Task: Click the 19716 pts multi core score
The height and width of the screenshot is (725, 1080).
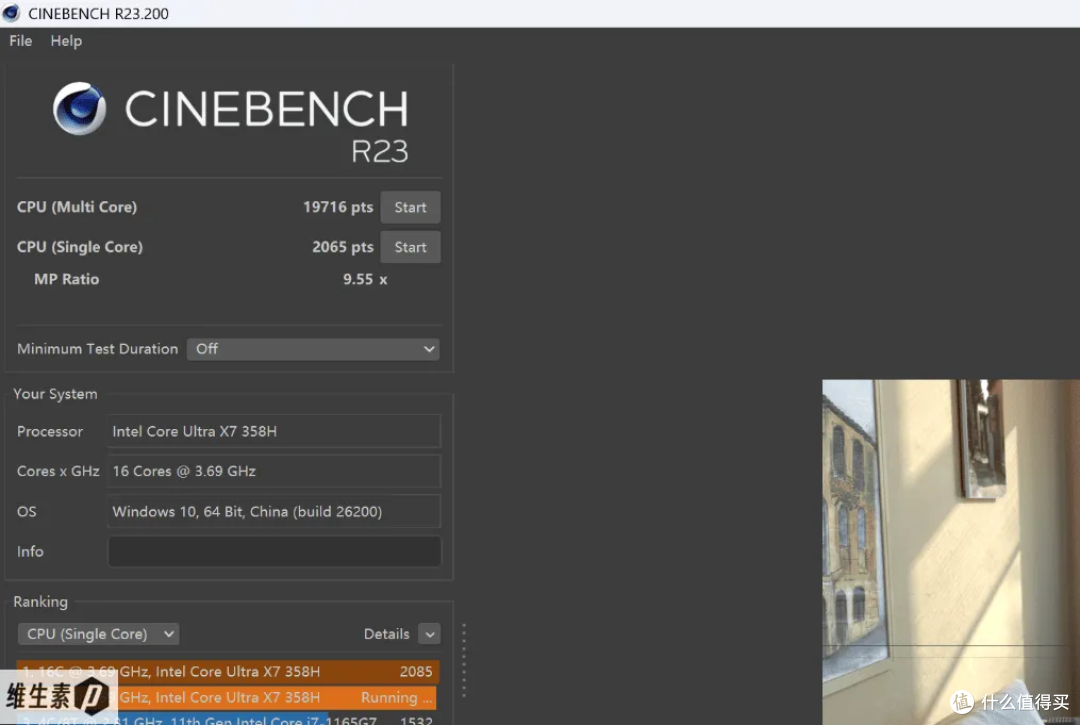Action: coord(338,207)
